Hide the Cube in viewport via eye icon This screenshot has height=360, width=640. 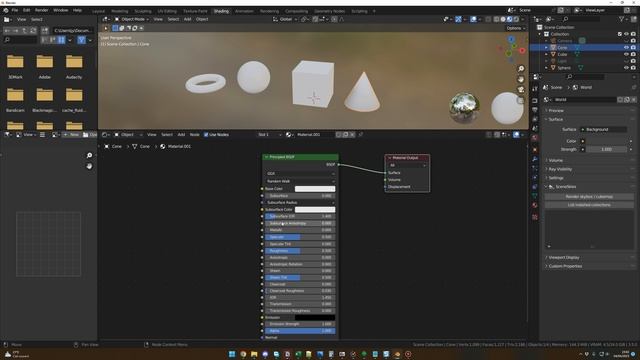coord(626,54)
